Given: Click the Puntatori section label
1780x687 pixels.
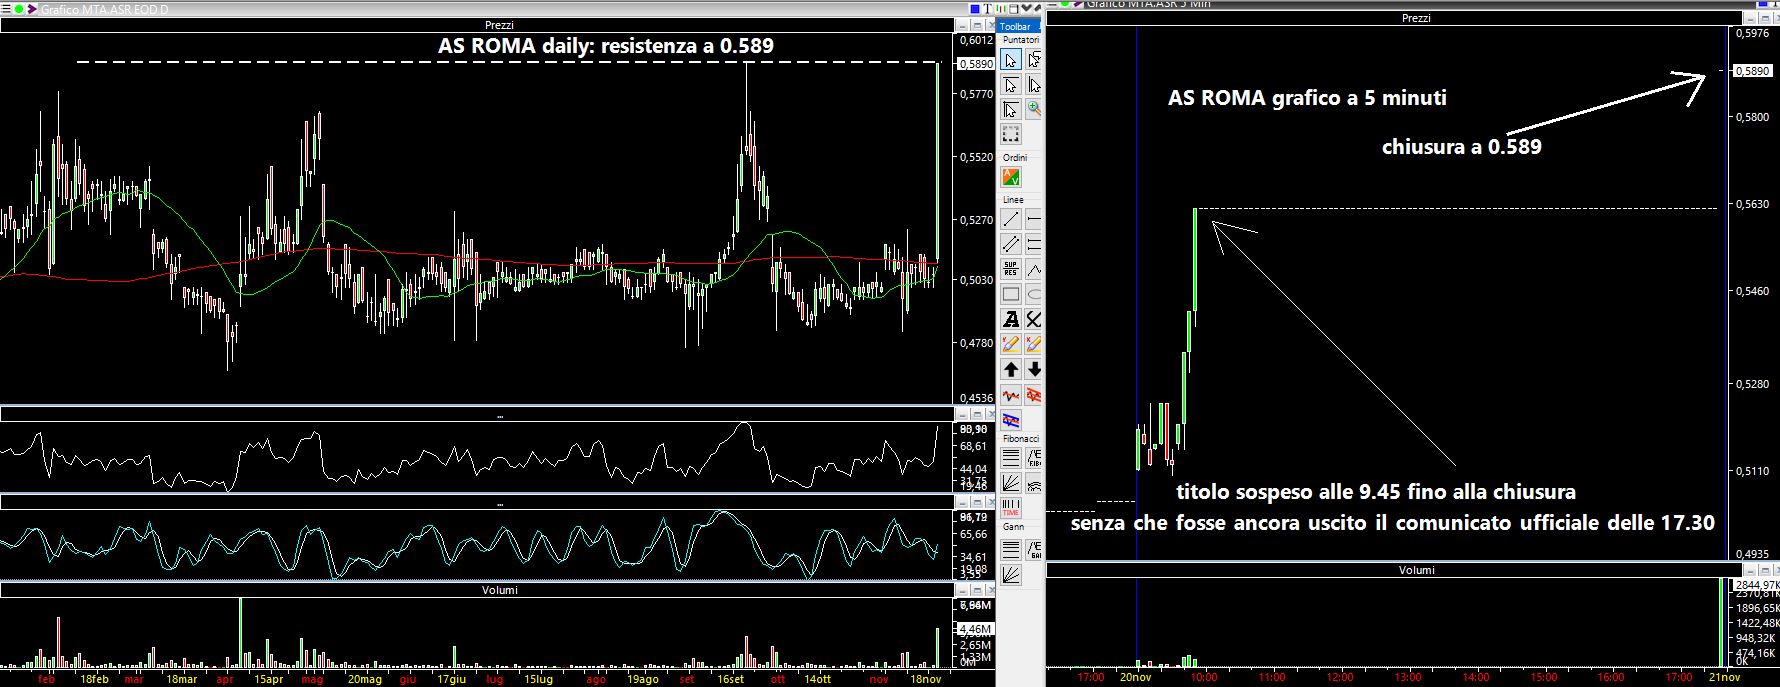Looking at the screenshot, I should click(1021, 40).
